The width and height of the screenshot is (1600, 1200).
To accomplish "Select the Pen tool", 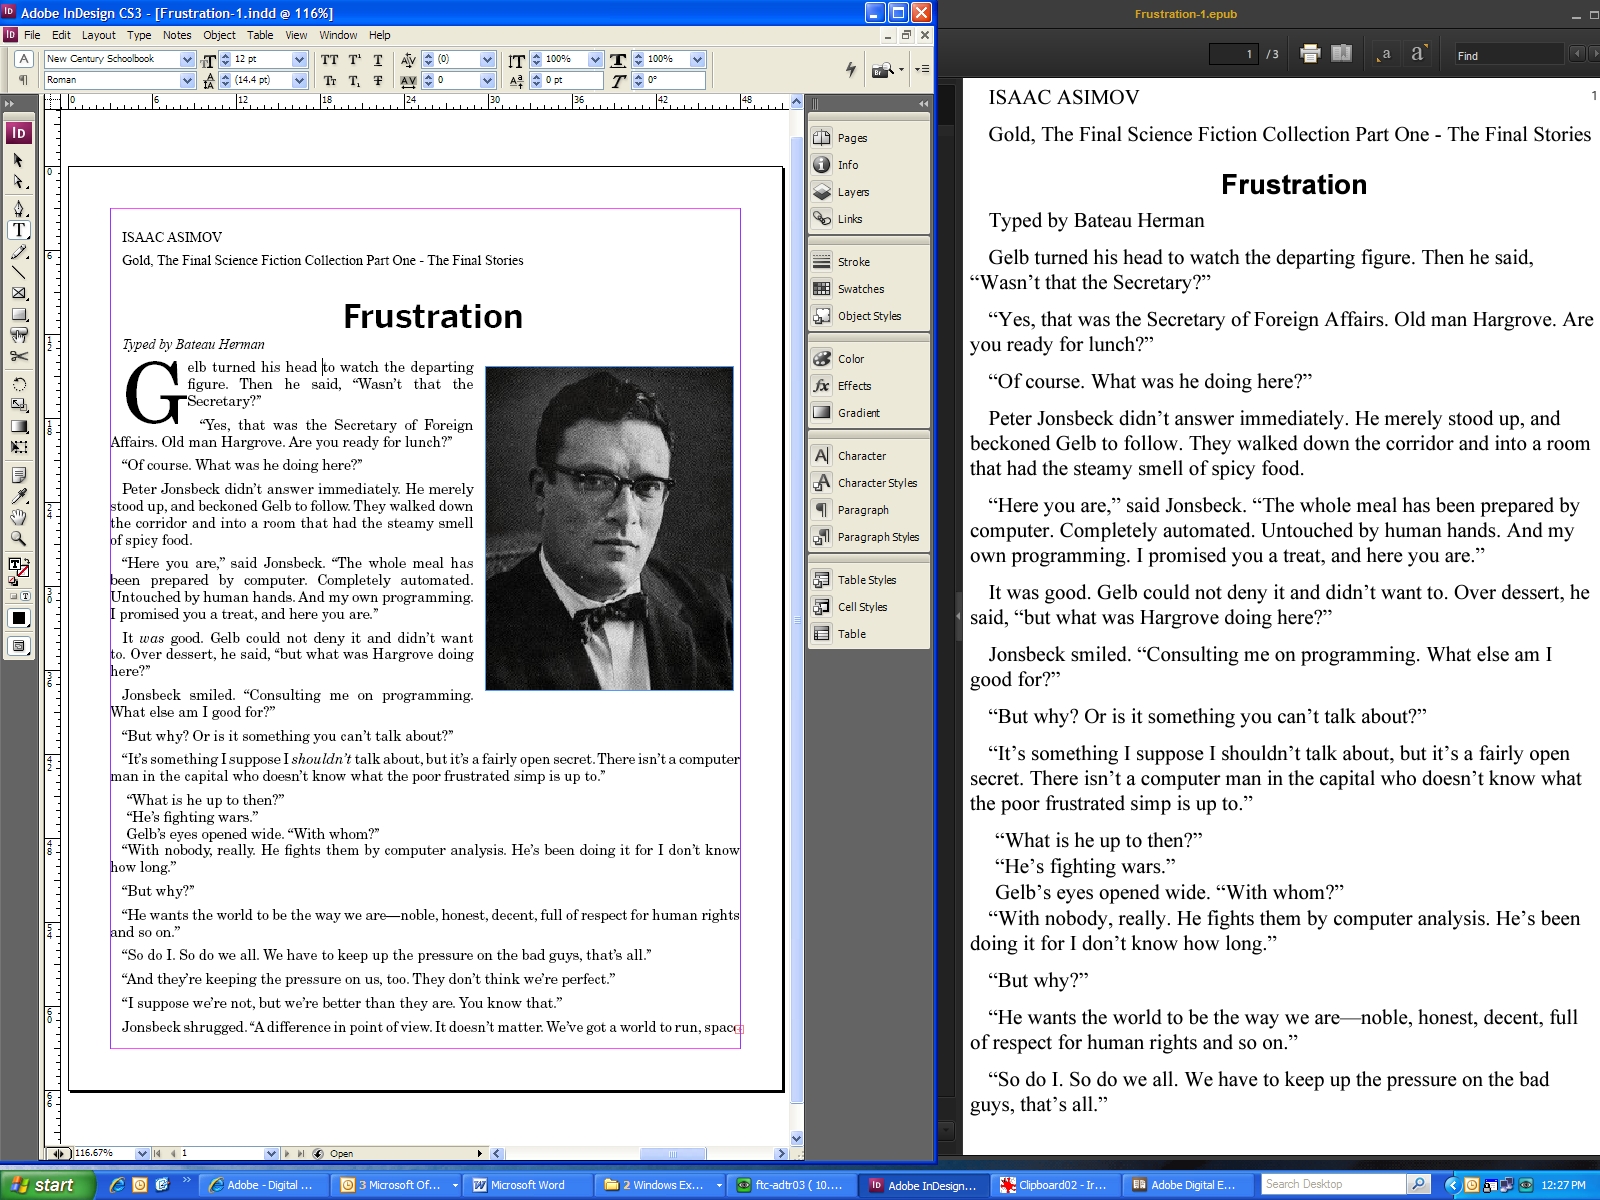I will tap(18, 208).
